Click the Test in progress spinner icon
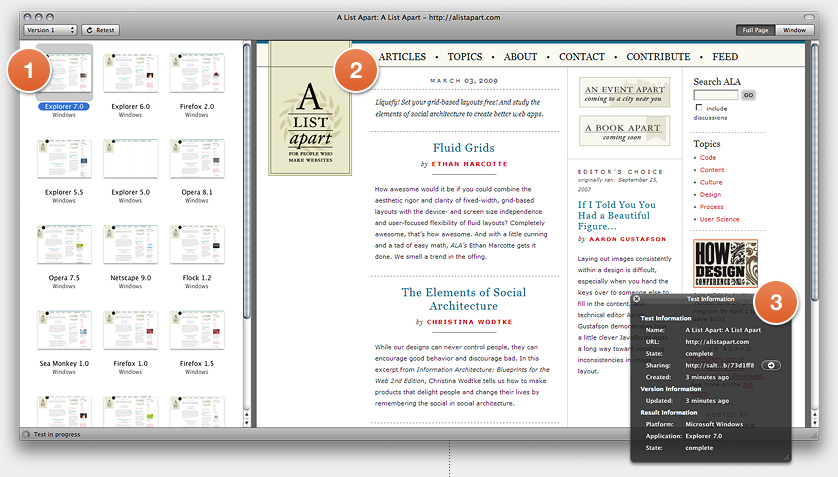Screen dimensions: 838x477 tap(26, 434)
